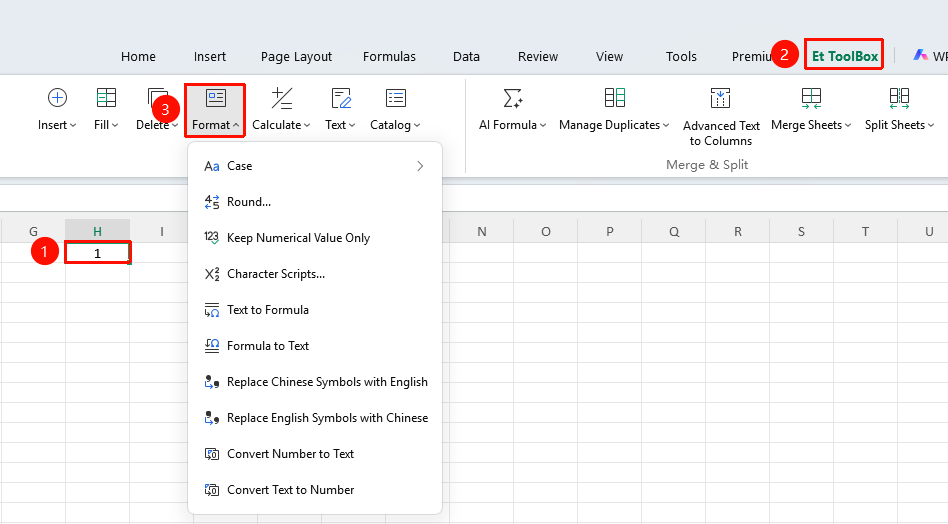Select column T header
The image size is (948, 524).
click(x=865, y=231)
